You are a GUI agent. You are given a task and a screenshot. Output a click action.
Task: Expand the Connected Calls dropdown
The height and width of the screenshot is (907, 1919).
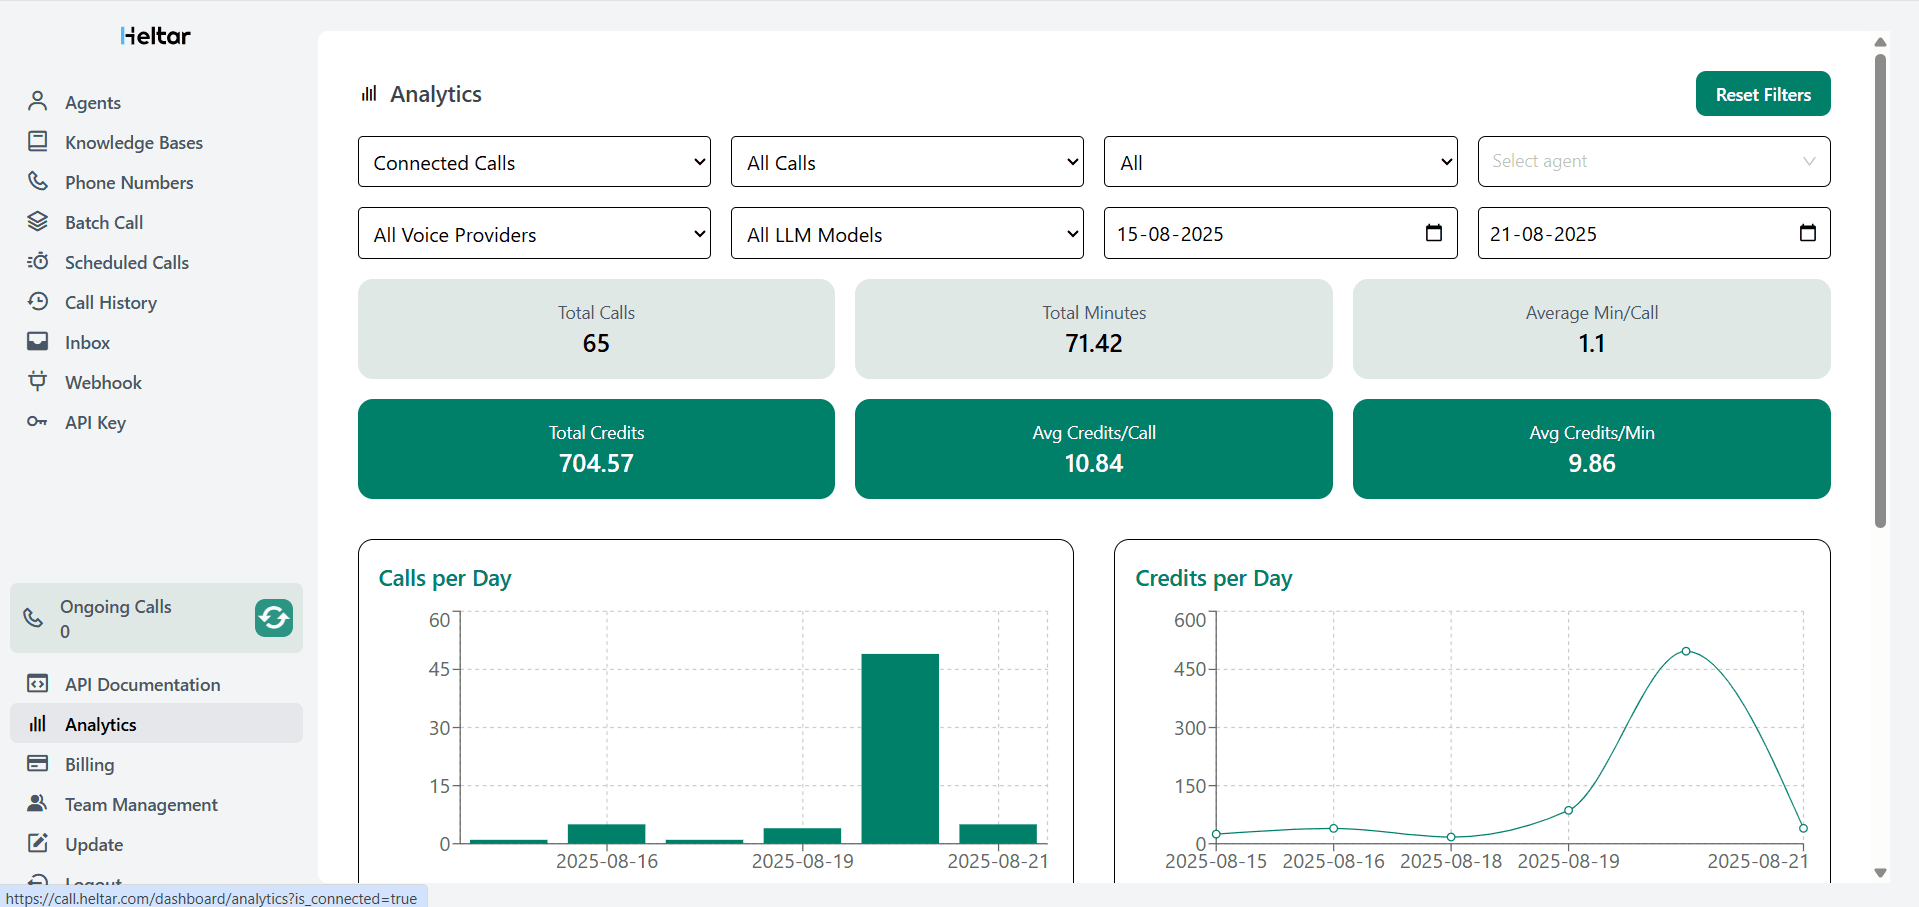pyautogui.click(x=534, y=162)
